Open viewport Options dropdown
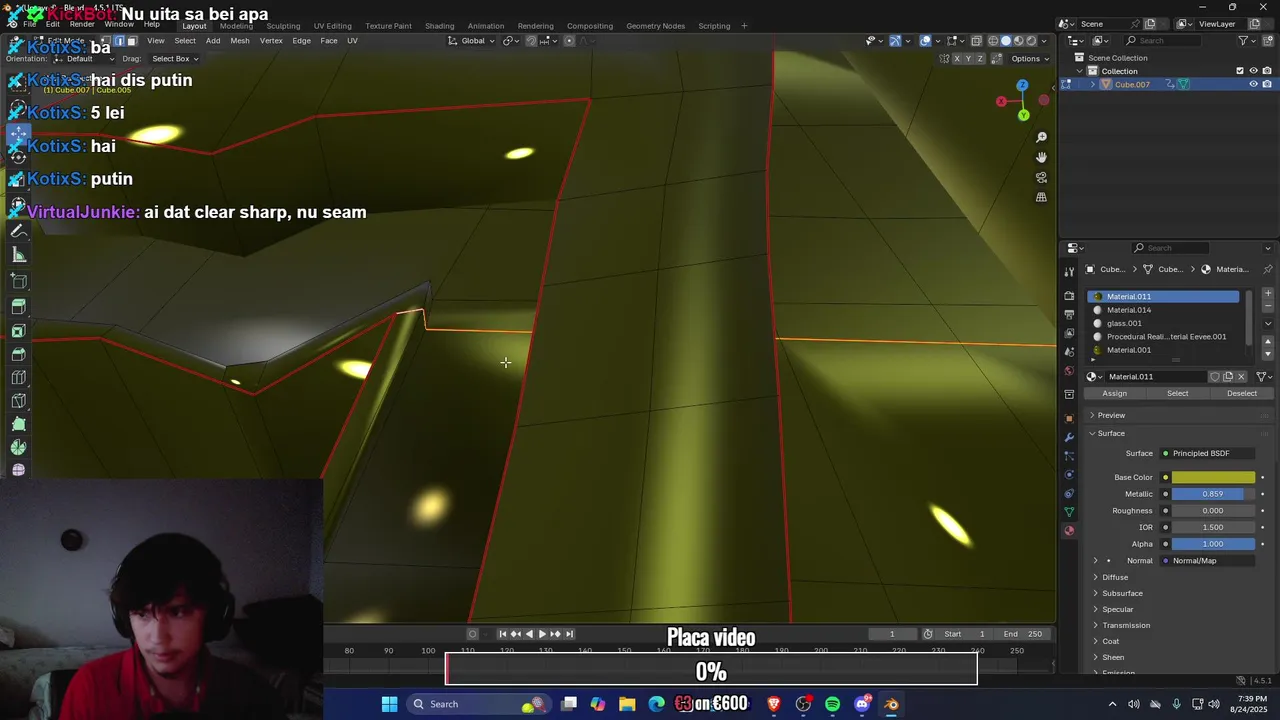This screenshot has width=1280, height=720. [1030, 59]
